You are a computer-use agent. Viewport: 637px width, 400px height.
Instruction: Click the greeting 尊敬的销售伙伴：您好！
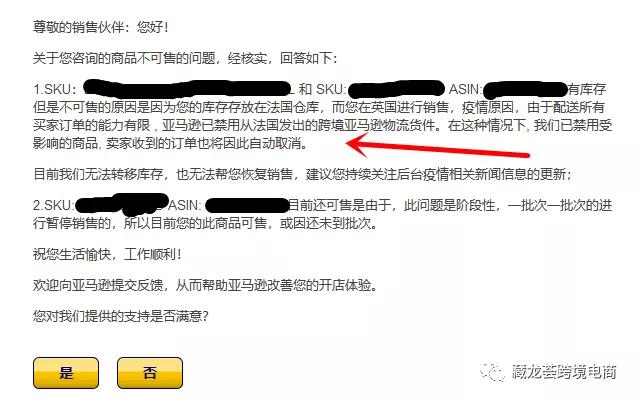101,27
